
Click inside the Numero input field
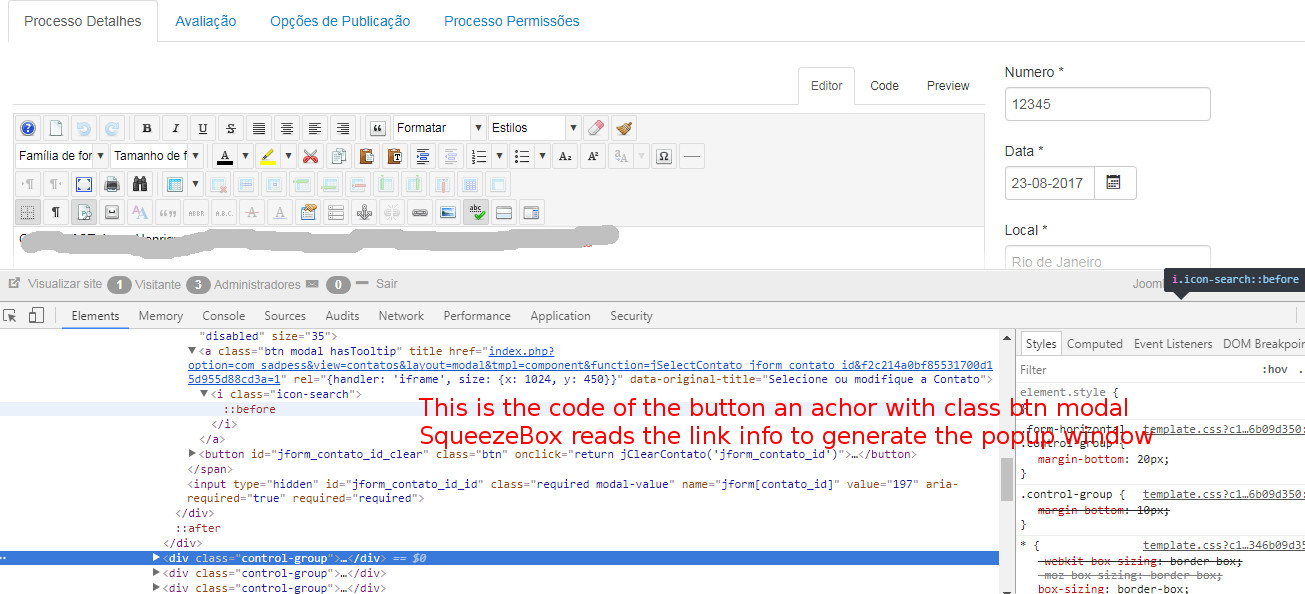[x=1107, y=103]
